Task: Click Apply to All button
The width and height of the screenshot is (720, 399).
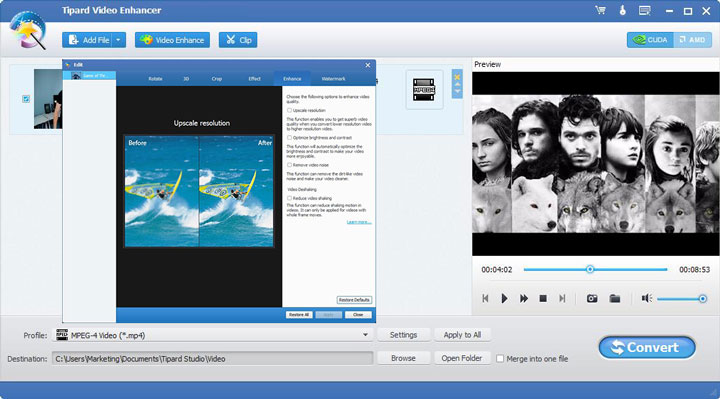Action: coord(462,335)
